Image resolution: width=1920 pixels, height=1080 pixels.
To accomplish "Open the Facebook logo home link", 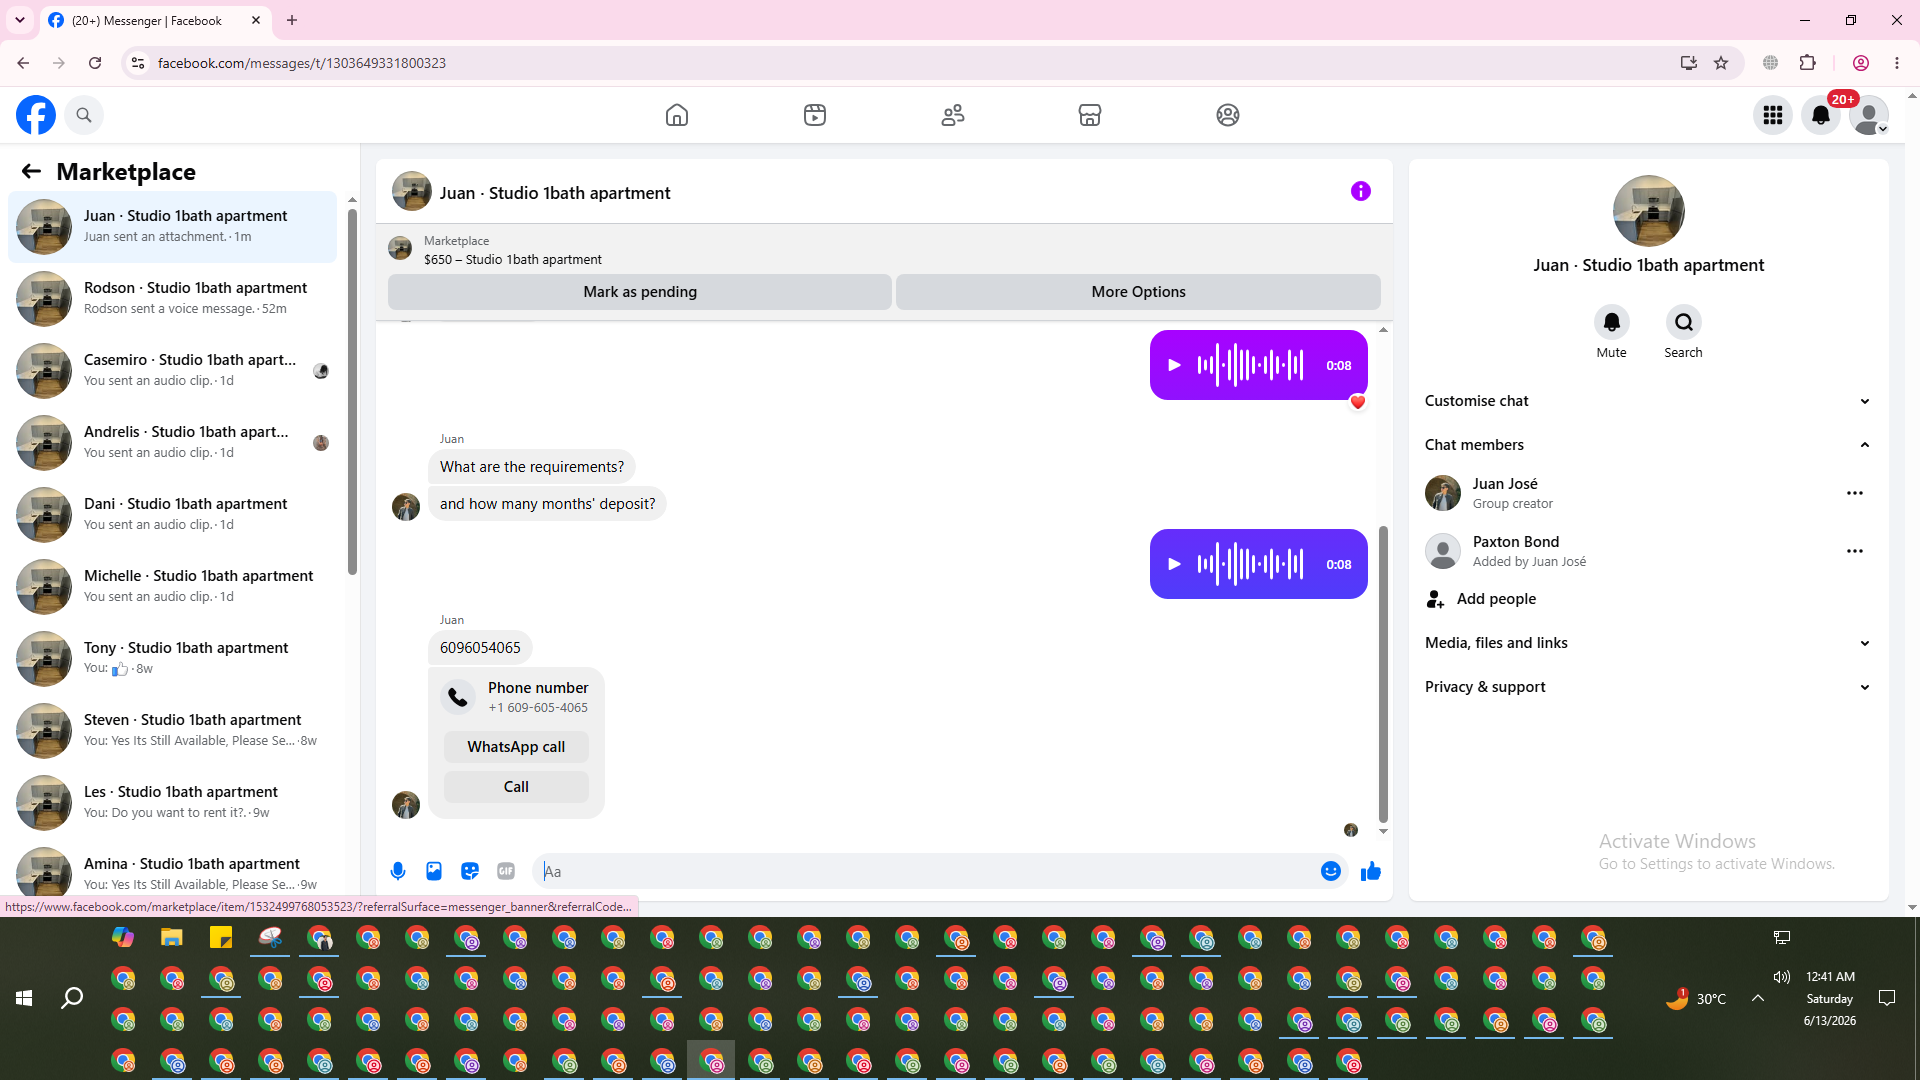I will tap(36, 115).
